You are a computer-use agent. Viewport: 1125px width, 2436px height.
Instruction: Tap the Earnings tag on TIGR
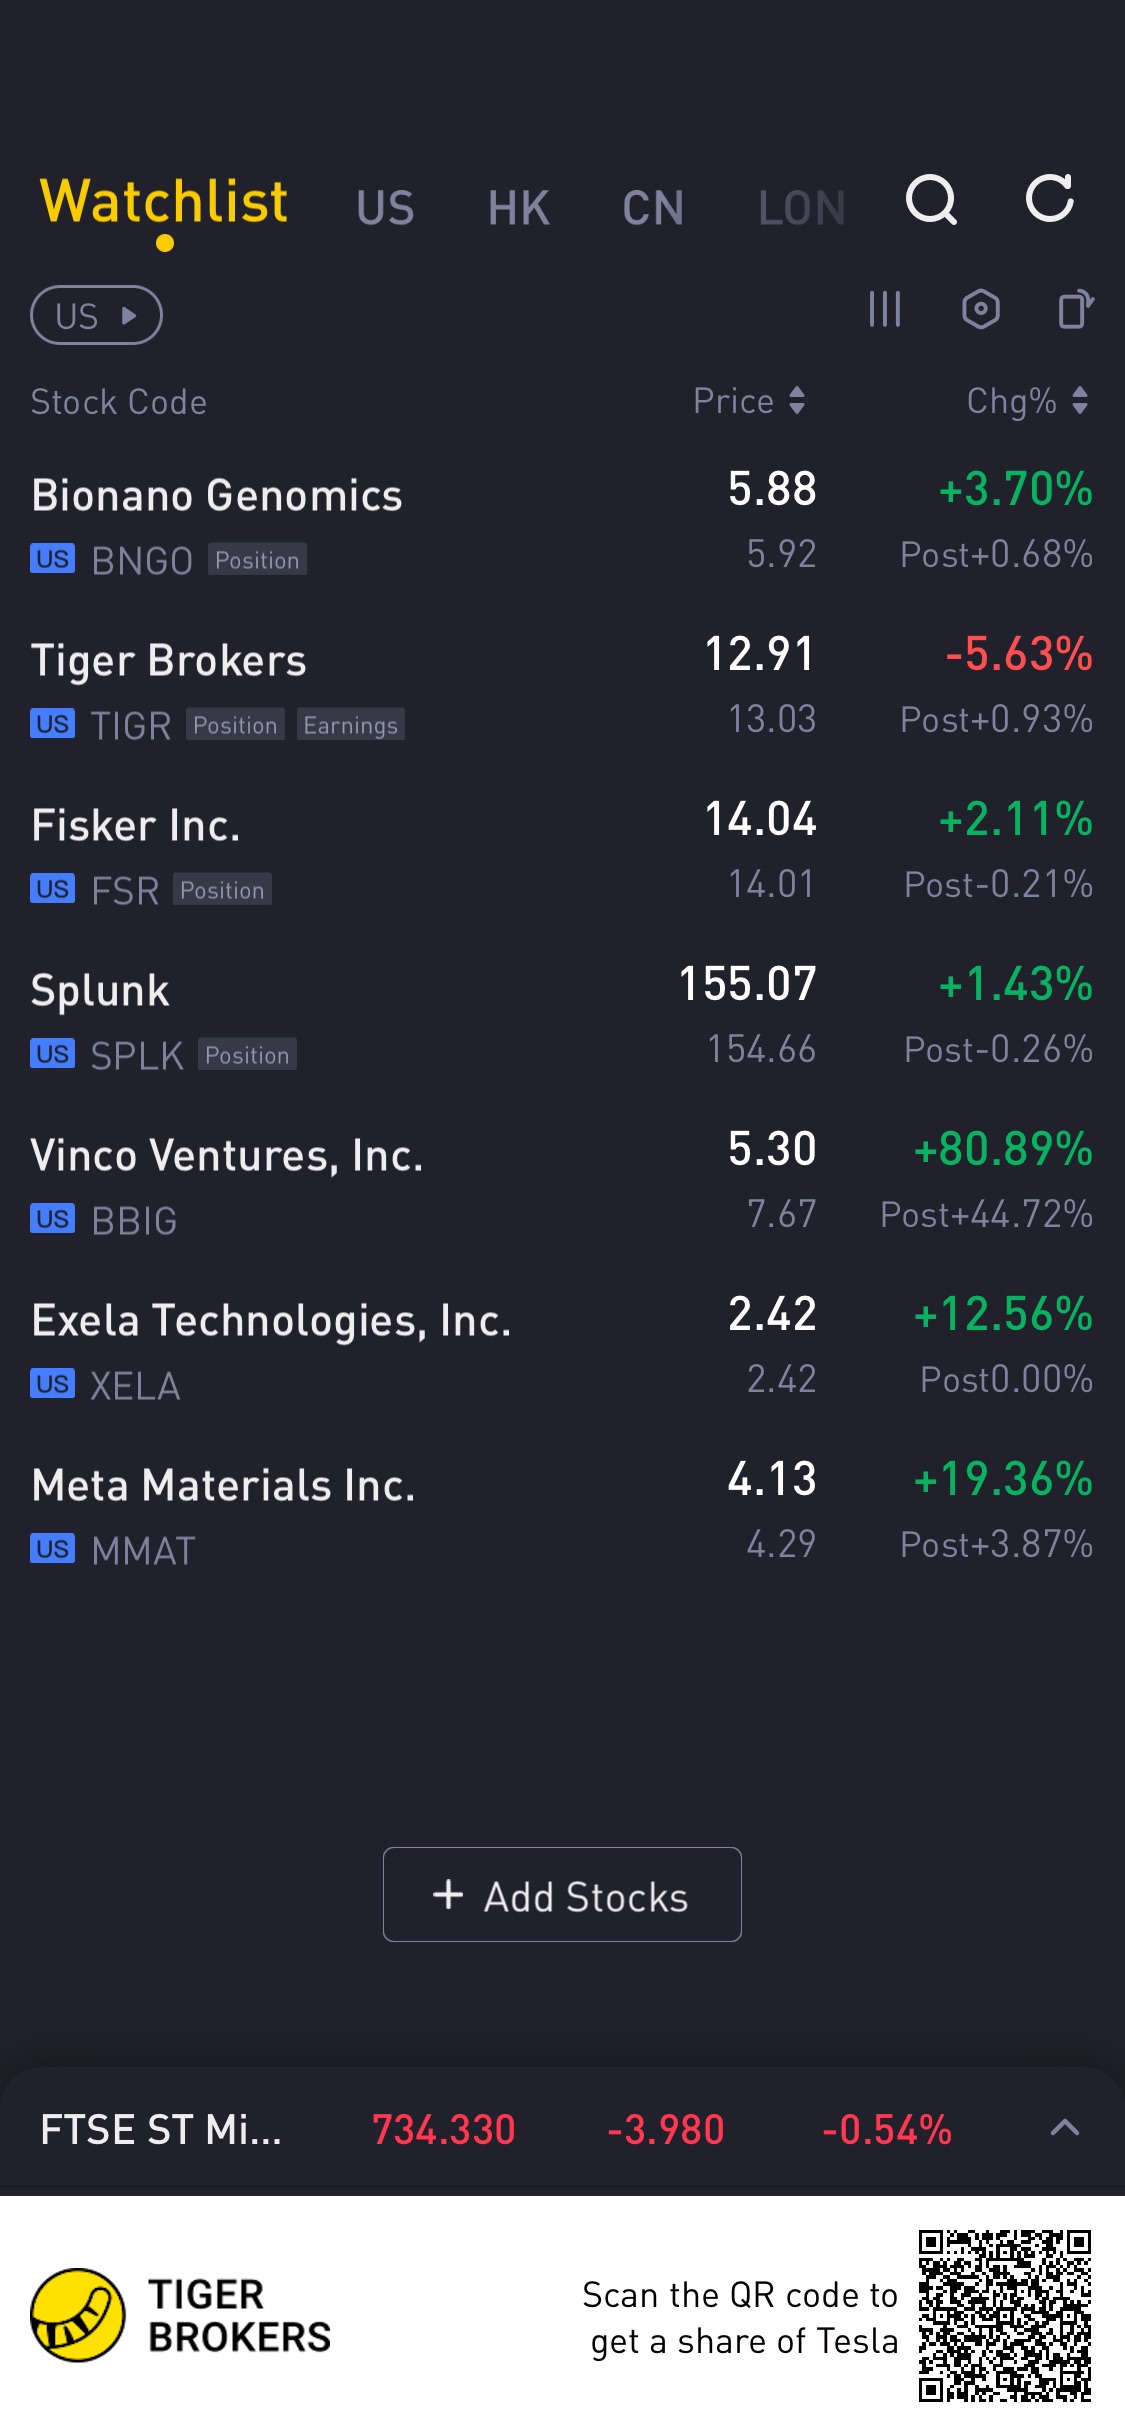[x=350, y=725]
